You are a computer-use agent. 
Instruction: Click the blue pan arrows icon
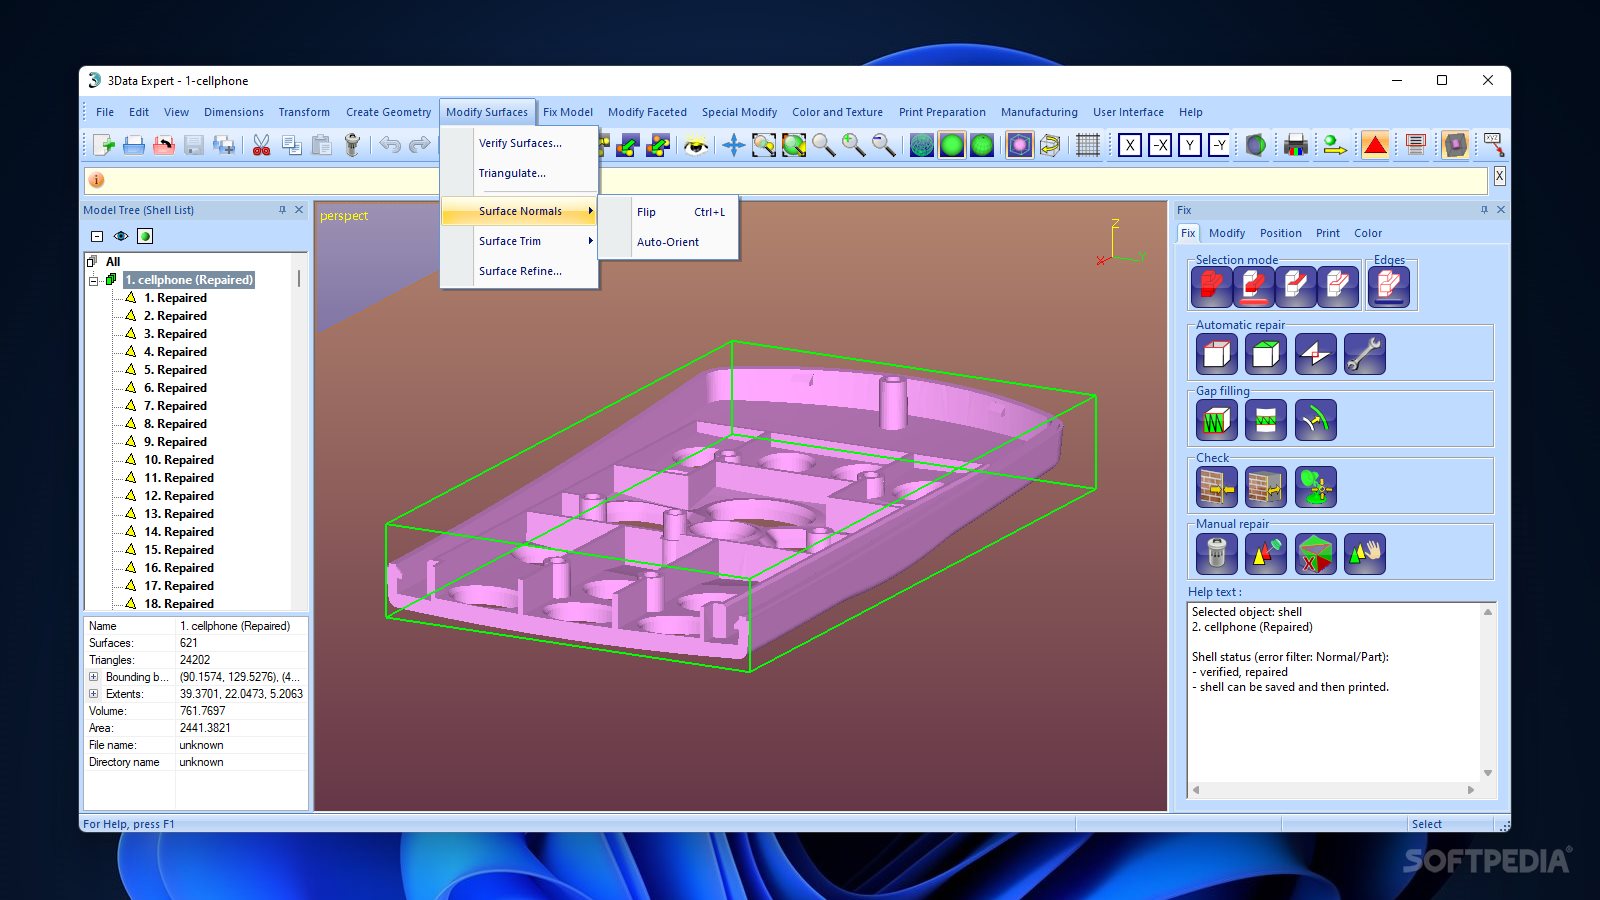click(x=734, y=146)
